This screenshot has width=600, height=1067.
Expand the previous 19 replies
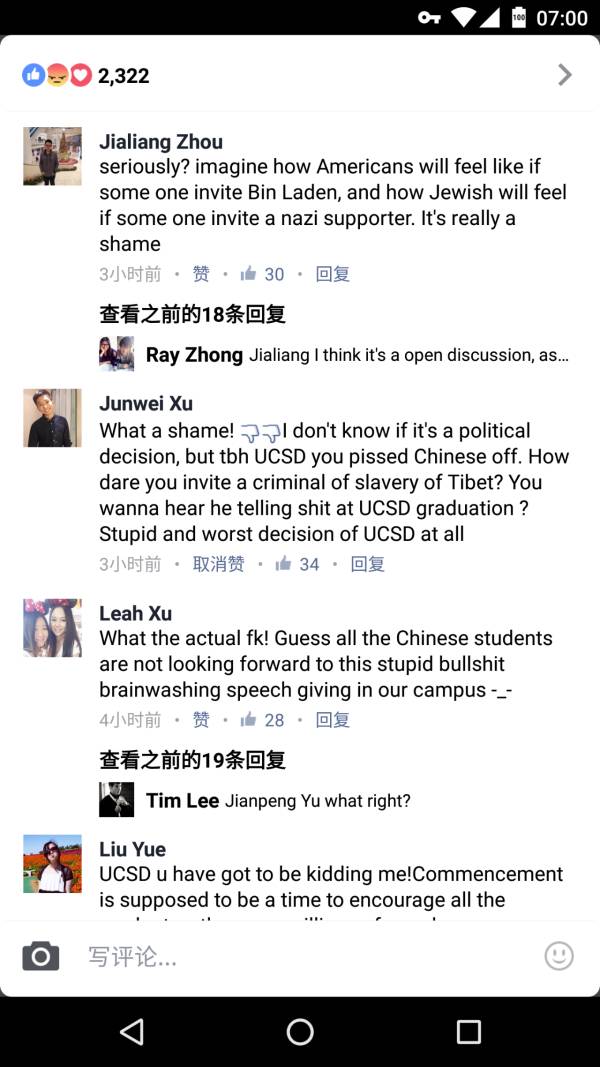pyautogui.click(x=192, y=760)
